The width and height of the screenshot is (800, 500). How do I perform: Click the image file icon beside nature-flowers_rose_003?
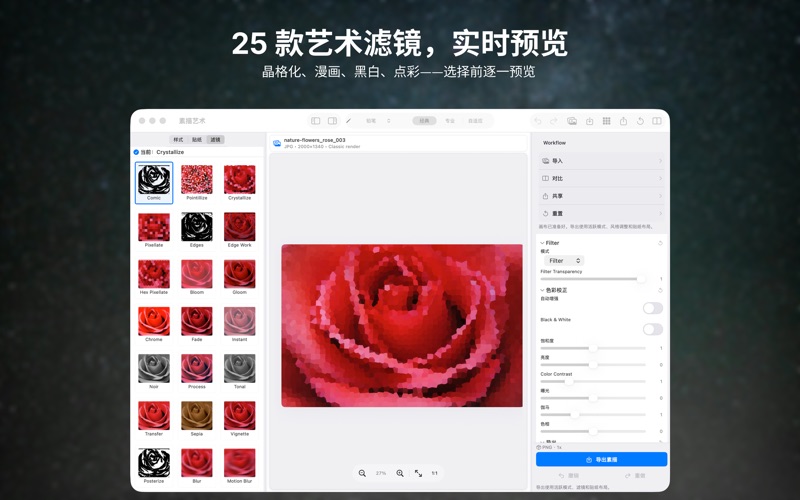tap(277, 143)
